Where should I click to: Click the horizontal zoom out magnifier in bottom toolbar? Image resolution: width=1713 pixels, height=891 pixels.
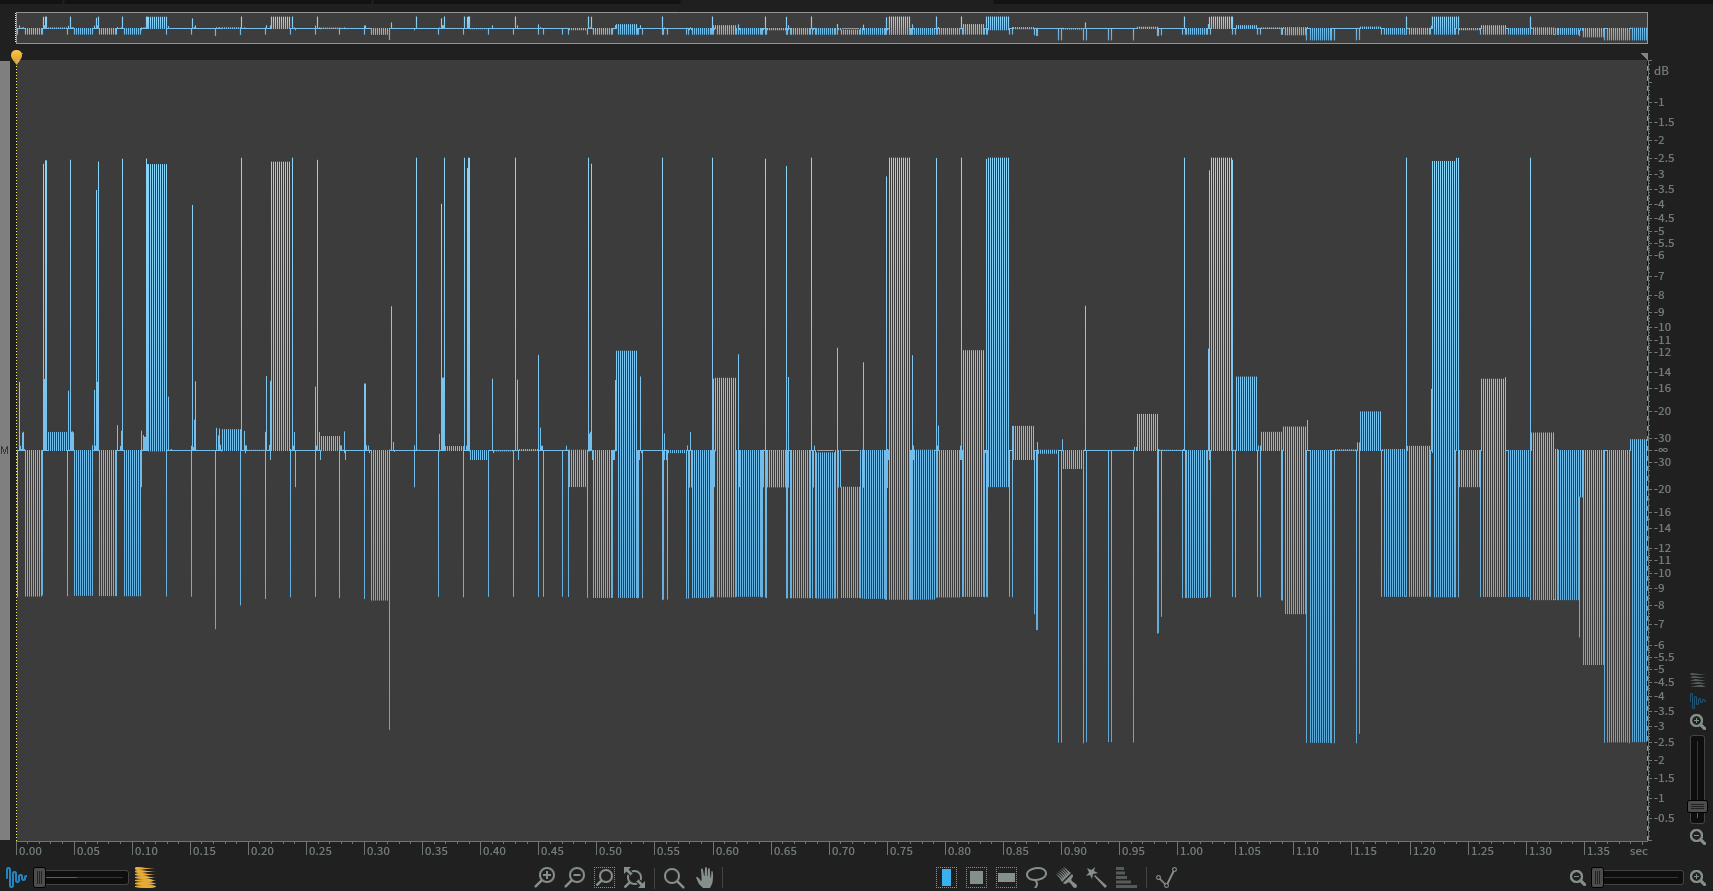pos(575,878)
